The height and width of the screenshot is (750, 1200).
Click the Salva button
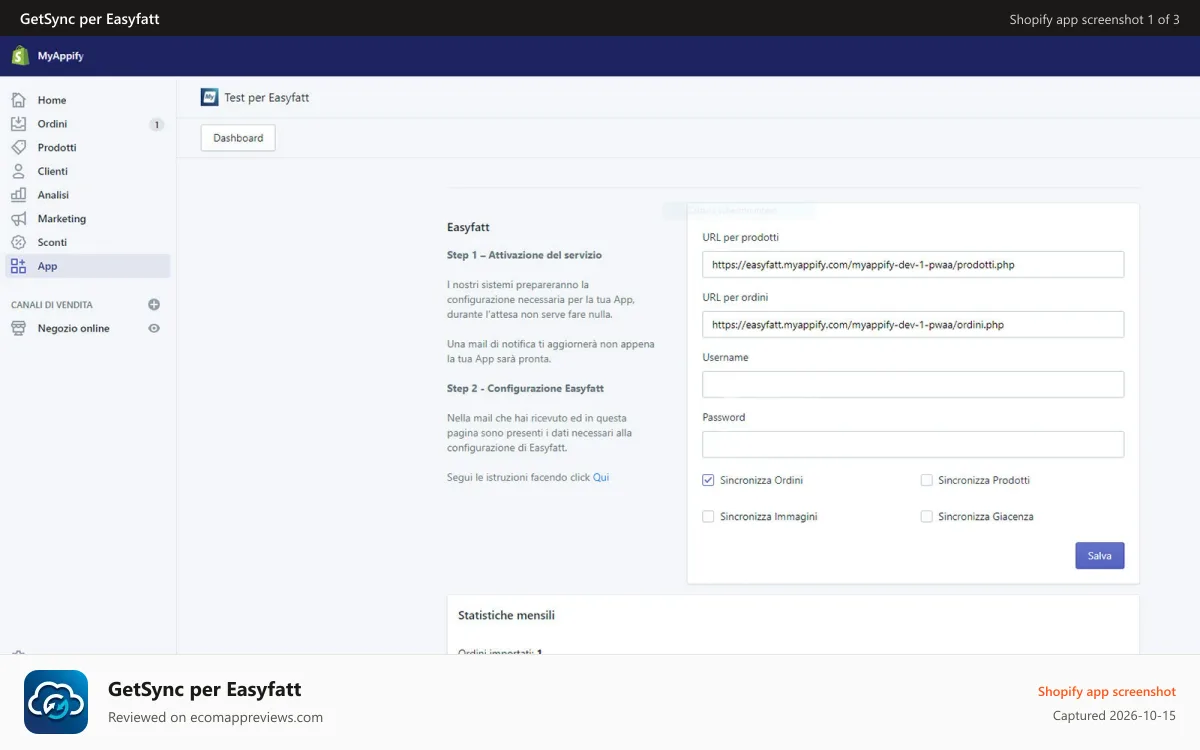[1100, 556]
